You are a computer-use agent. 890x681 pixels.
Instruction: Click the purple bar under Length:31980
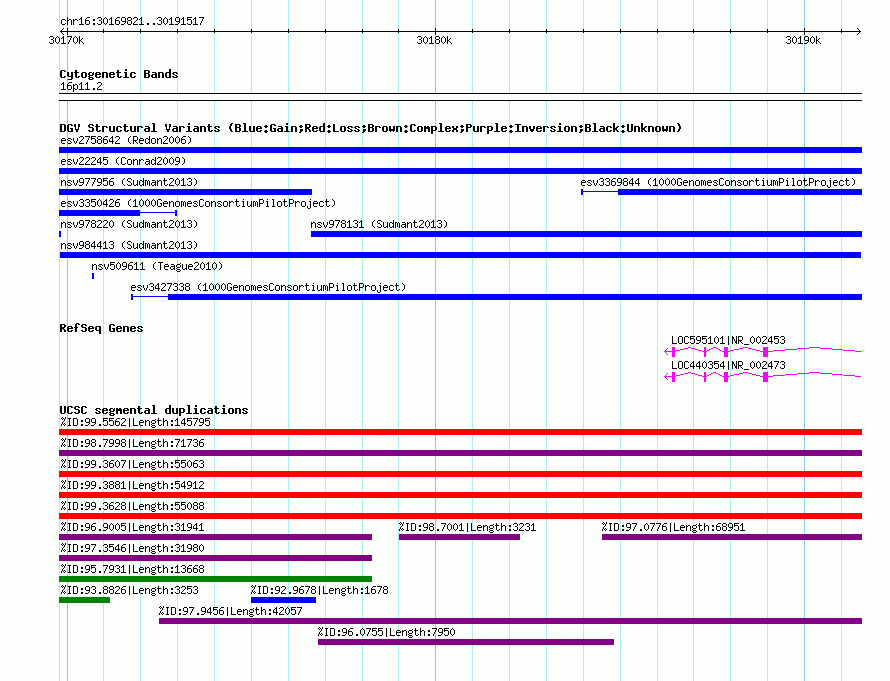click(x=216, y=558)
